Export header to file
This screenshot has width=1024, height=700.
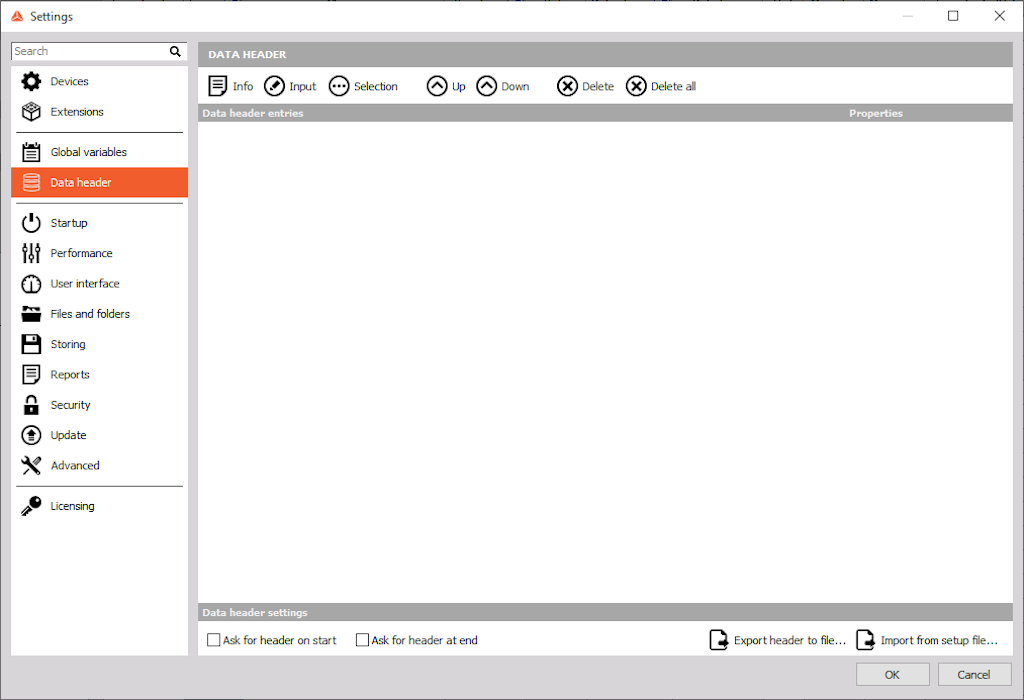point(777,640)
